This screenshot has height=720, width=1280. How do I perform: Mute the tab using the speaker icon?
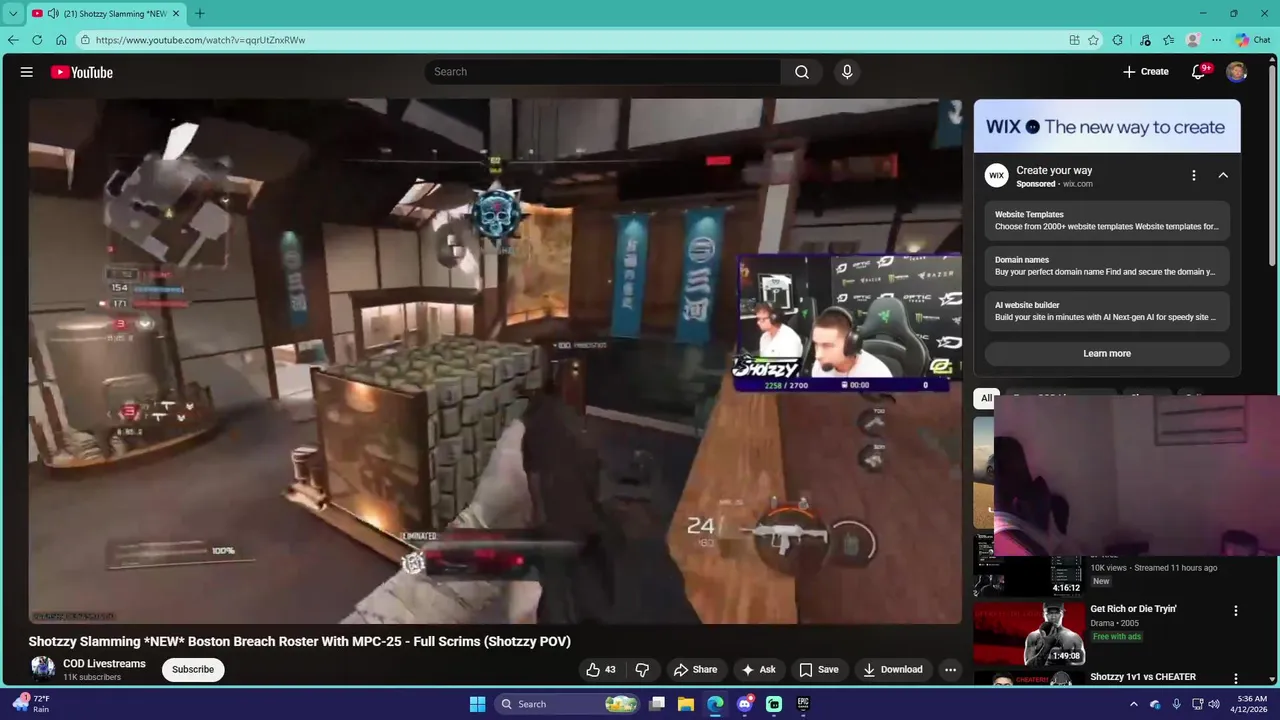coord(53,14)
